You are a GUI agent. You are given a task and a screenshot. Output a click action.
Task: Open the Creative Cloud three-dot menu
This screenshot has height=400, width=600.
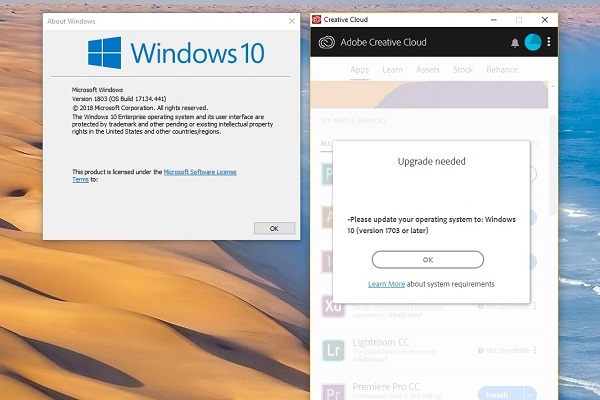click(x=549, y=42)
